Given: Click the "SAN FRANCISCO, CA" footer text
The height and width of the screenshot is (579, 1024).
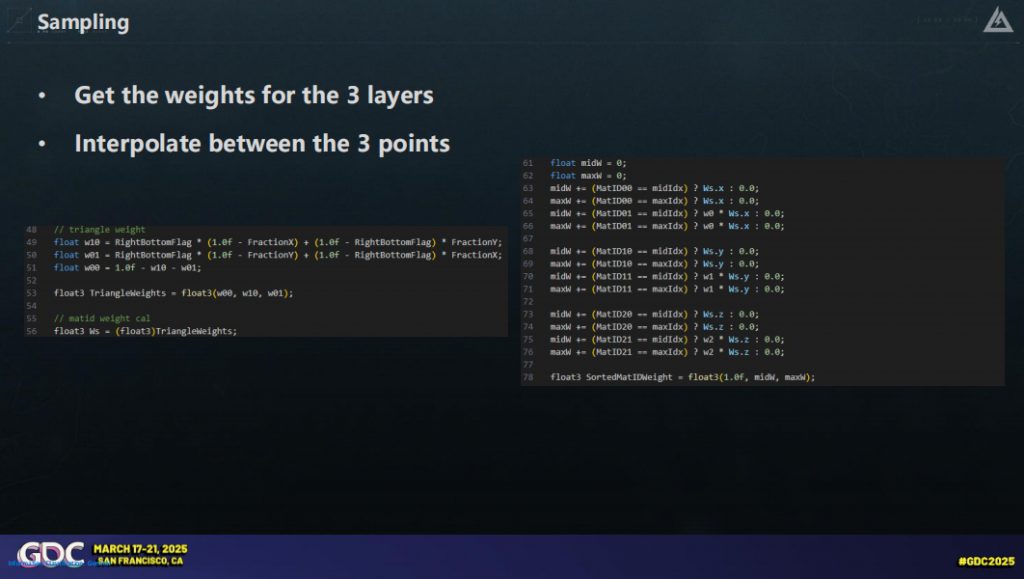Looking at the screenshot, I should tap(140, 561).
